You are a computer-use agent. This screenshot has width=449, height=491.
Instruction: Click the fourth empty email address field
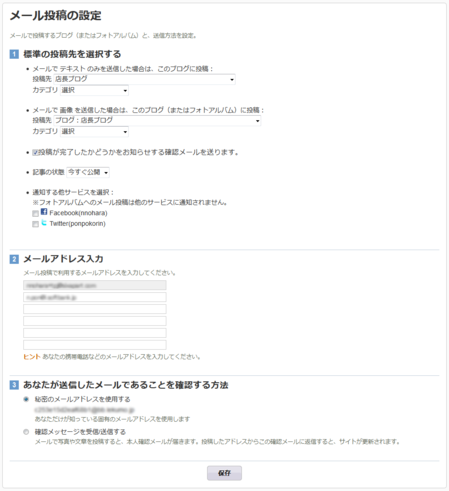(x=95, y=321)
